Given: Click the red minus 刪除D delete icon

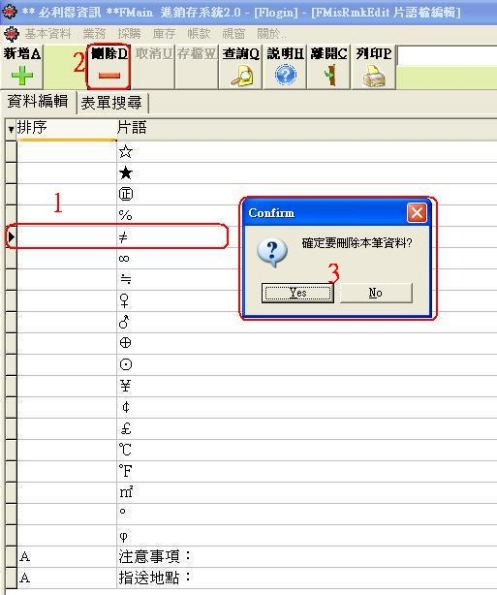Looking at the screenshot, I should tap(109, 76).
